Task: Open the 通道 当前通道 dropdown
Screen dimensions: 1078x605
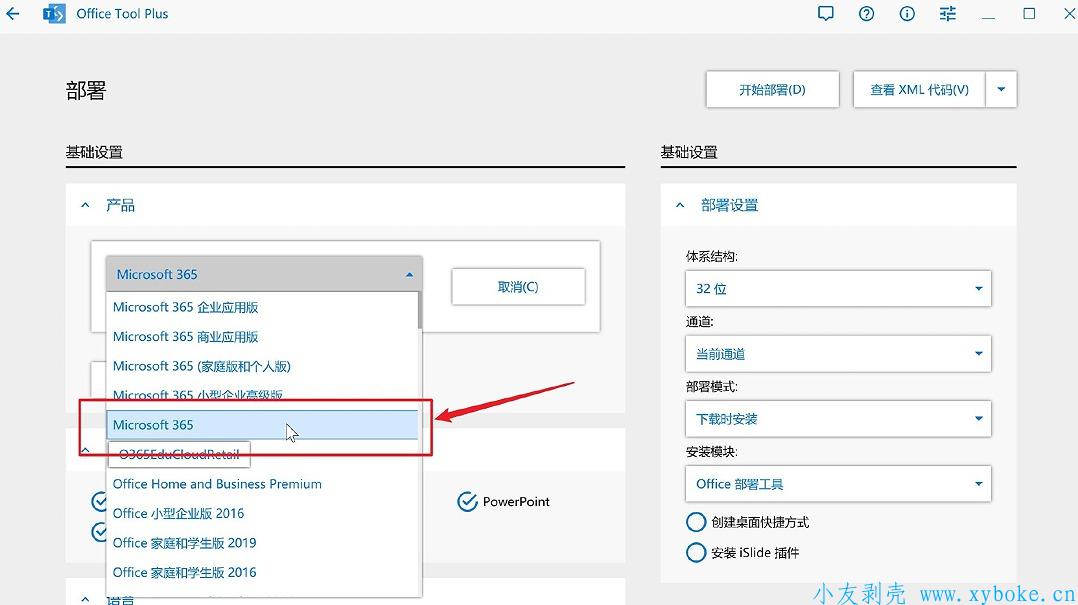Action: click(838, 353)
